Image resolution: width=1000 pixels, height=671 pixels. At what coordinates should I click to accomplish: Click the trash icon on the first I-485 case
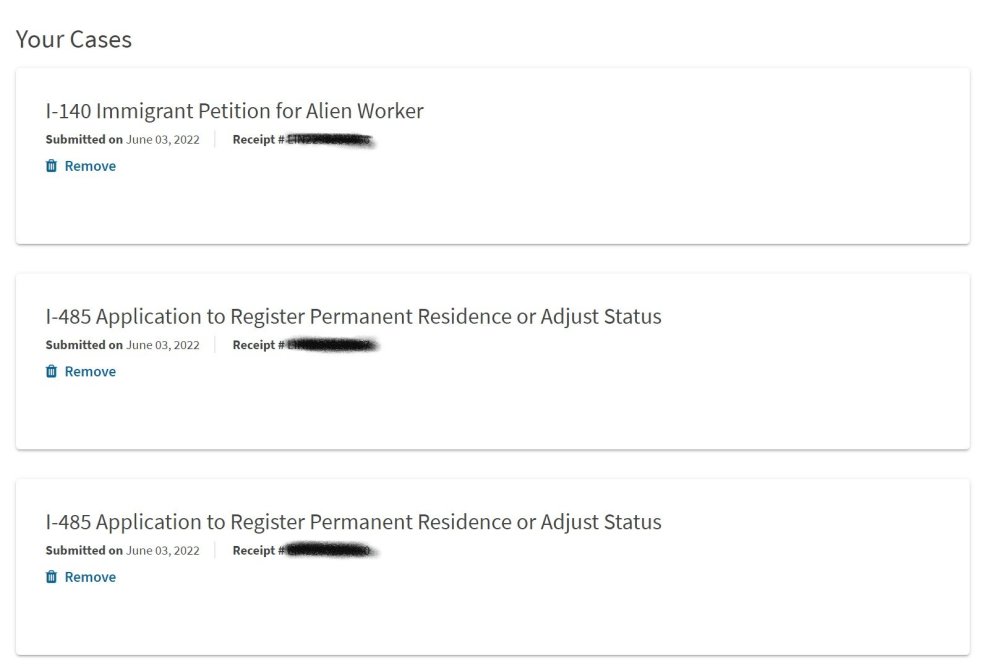52,371
